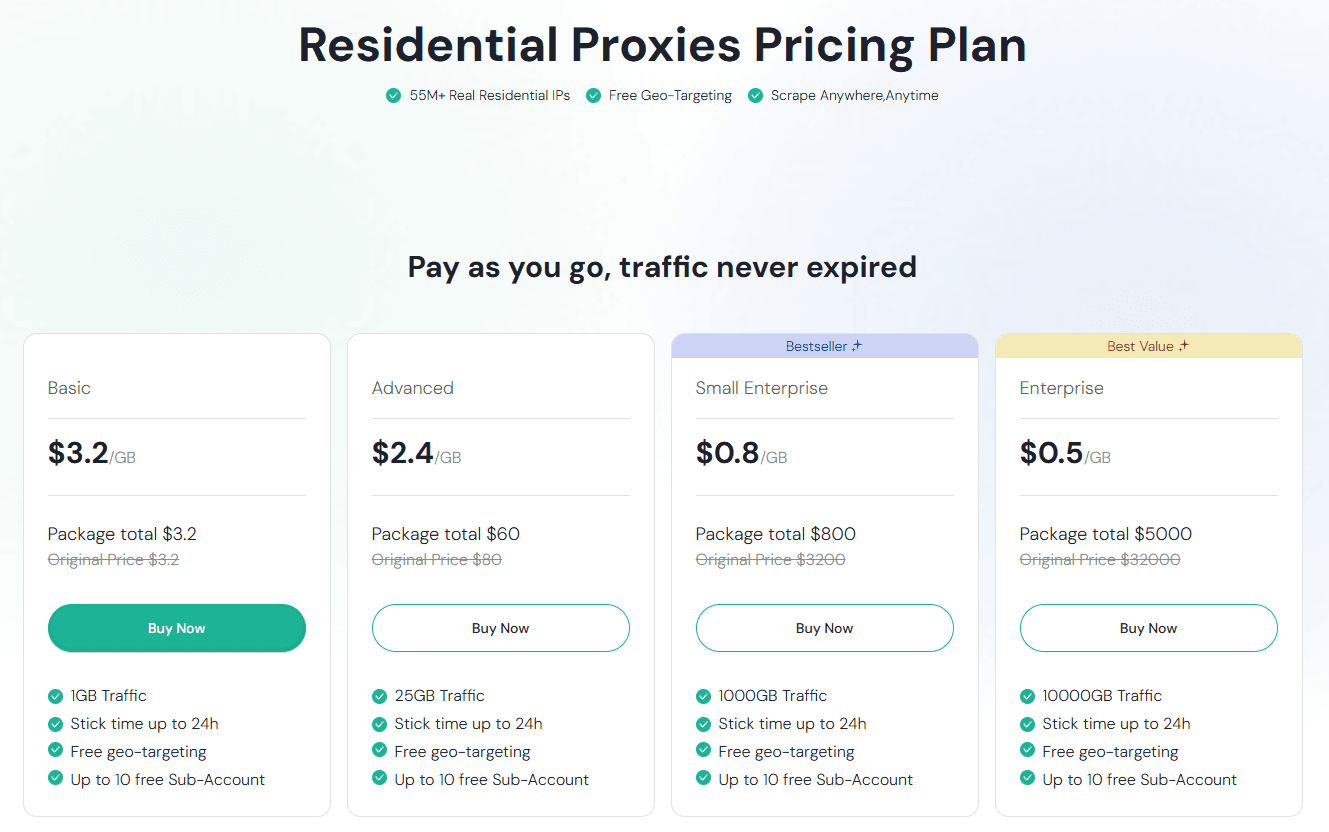Select the Bestseller badge banner
The image size is (1329, 832).
point(824,346)
